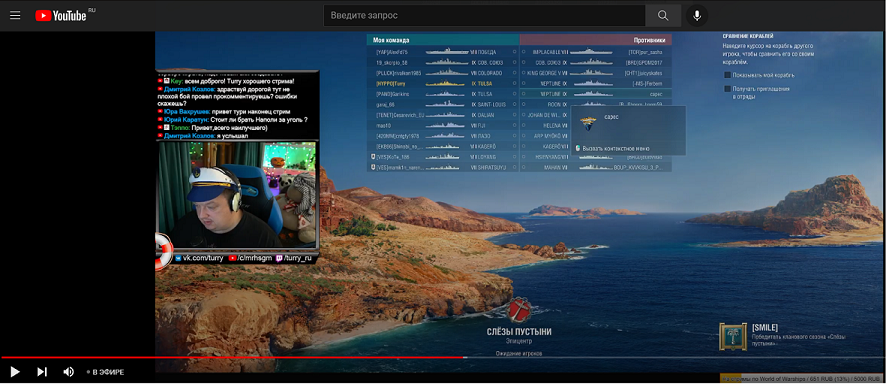Viewport: 886px width, 384px height.
Task: Jump to live with 'В ЭФИРЕ' indicator
Action: click(x=106, y=372)
